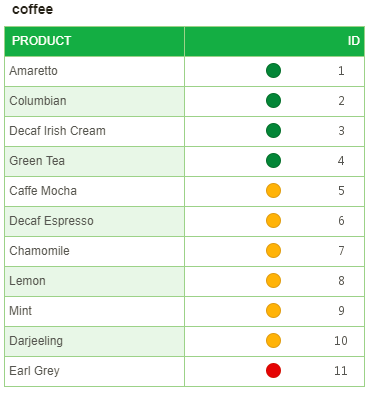Click the green status dot for Amaretto
368x395 pixels.
click(x=273, y=71)
